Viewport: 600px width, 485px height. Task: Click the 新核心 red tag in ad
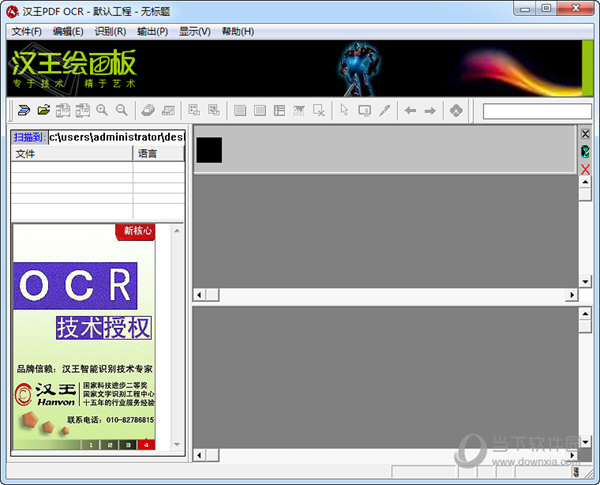pyautogui.click(x=135, y=232)
